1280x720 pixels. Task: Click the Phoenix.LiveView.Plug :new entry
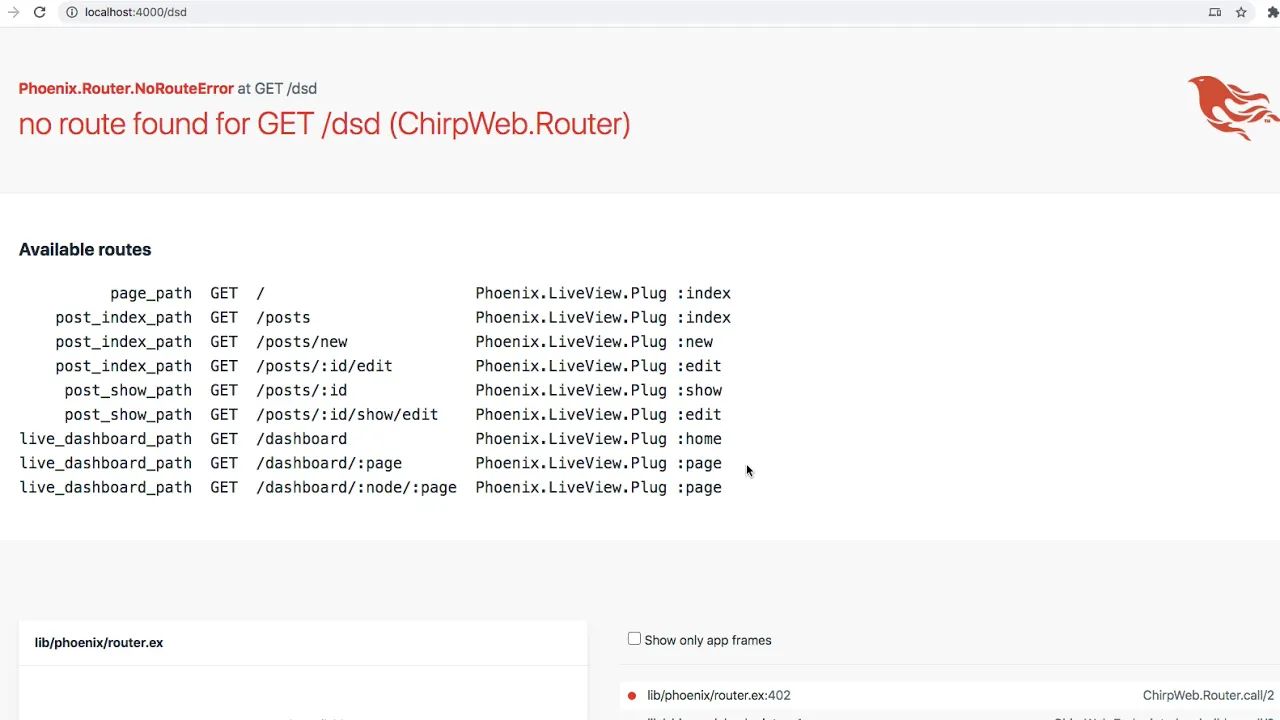point(594,342)
